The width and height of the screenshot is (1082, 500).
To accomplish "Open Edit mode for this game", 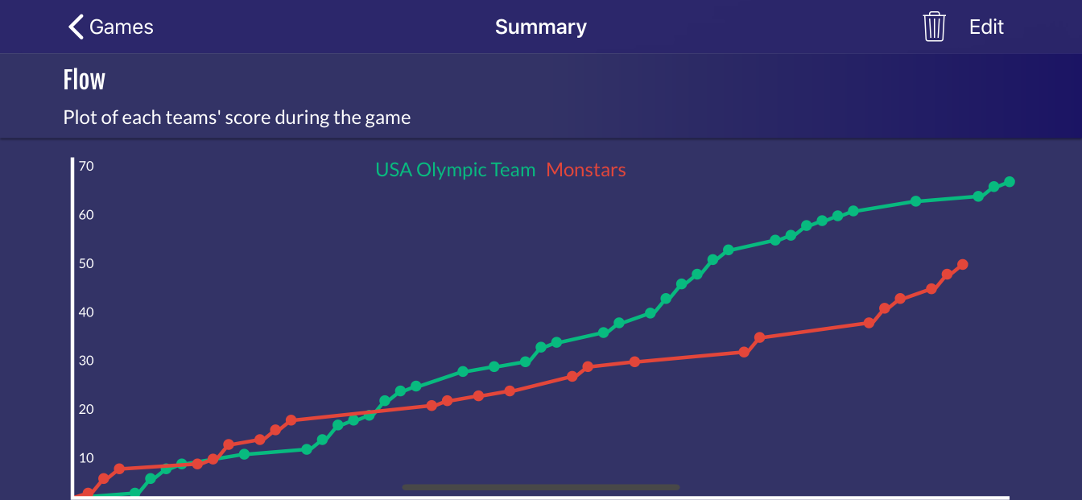I will pos(986,27).
